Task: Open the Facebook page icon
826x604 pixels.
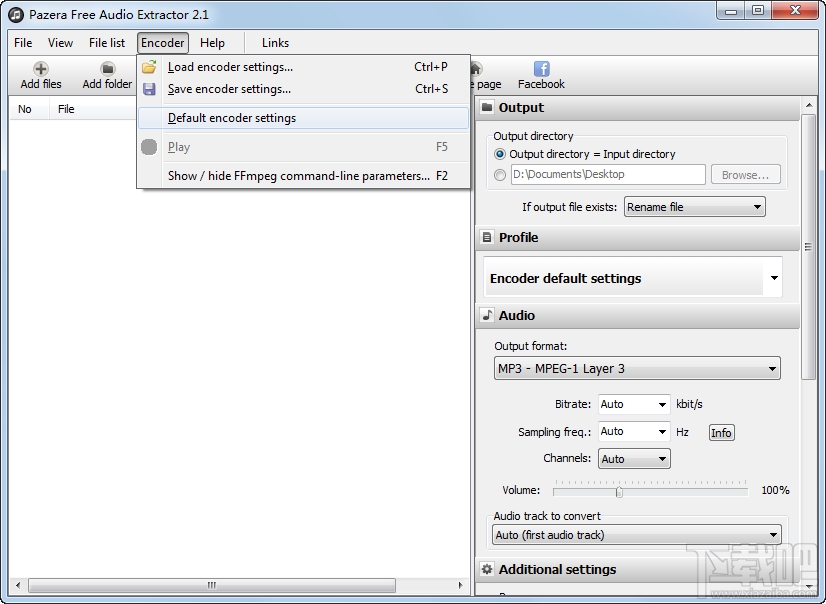Action: pos(540,70)
